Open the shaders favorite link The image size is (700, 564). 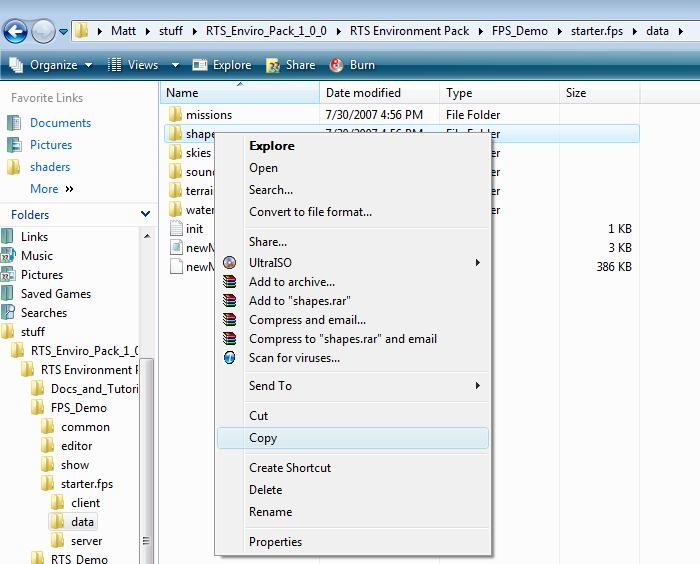pyautogui.click(x=50, y=167)
